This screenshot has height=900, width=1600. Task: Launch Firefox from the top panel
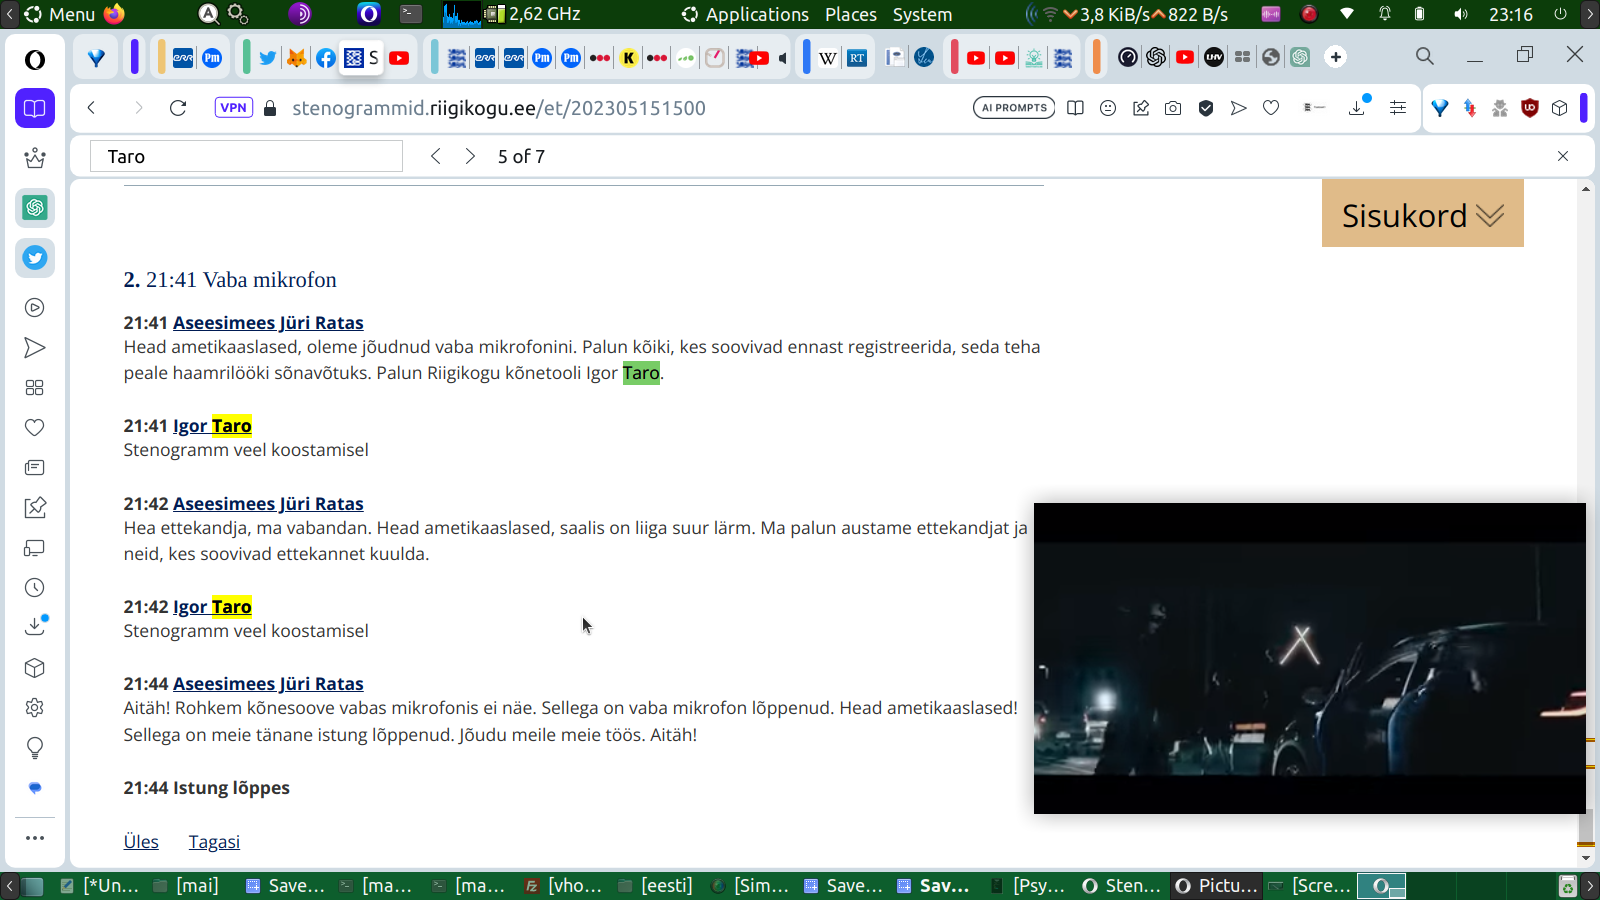tap(114, 14)
